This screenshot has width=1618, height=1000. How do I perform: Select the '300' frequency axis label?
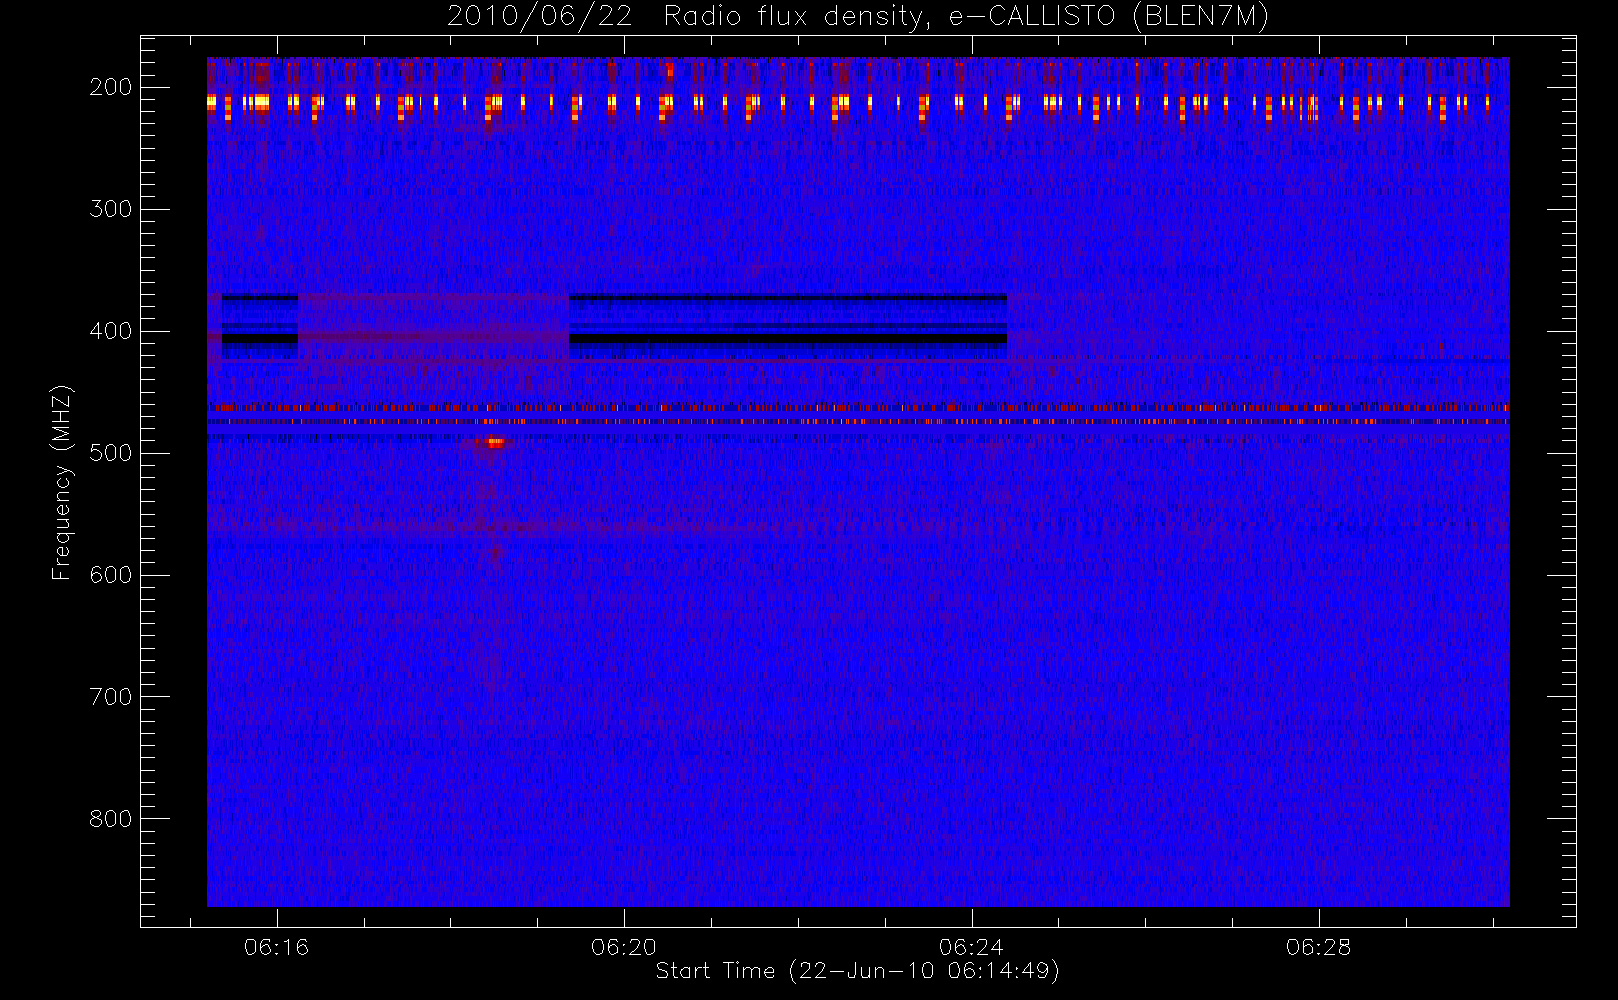[x=110, y=209]
